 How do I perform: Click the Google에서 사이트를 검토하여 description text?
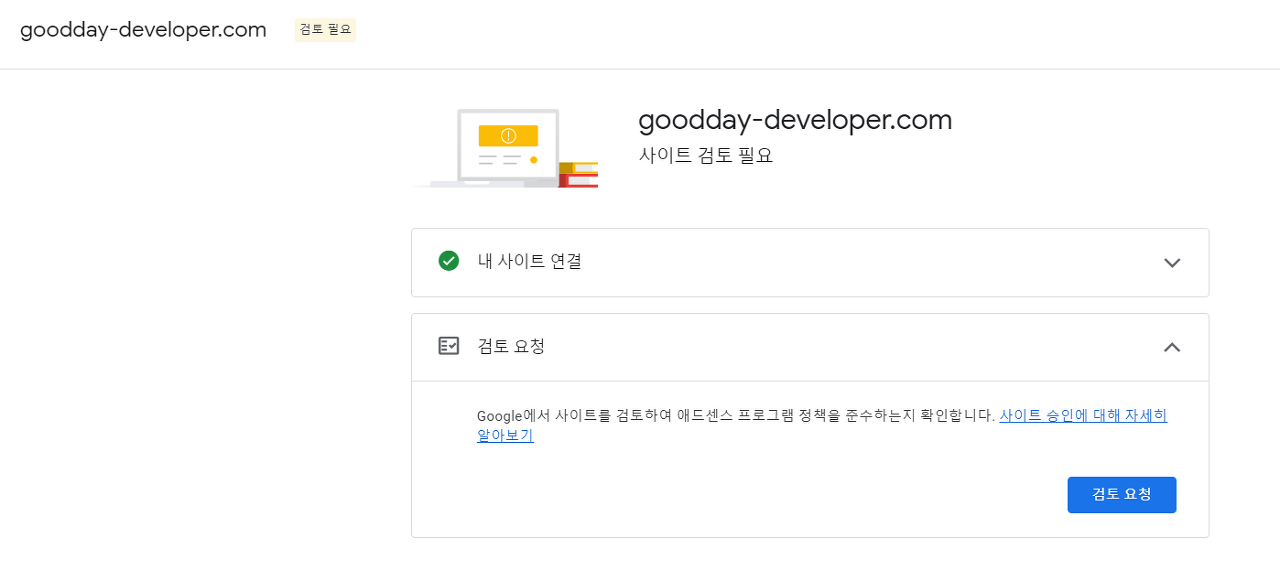click(x=736, y=416)
